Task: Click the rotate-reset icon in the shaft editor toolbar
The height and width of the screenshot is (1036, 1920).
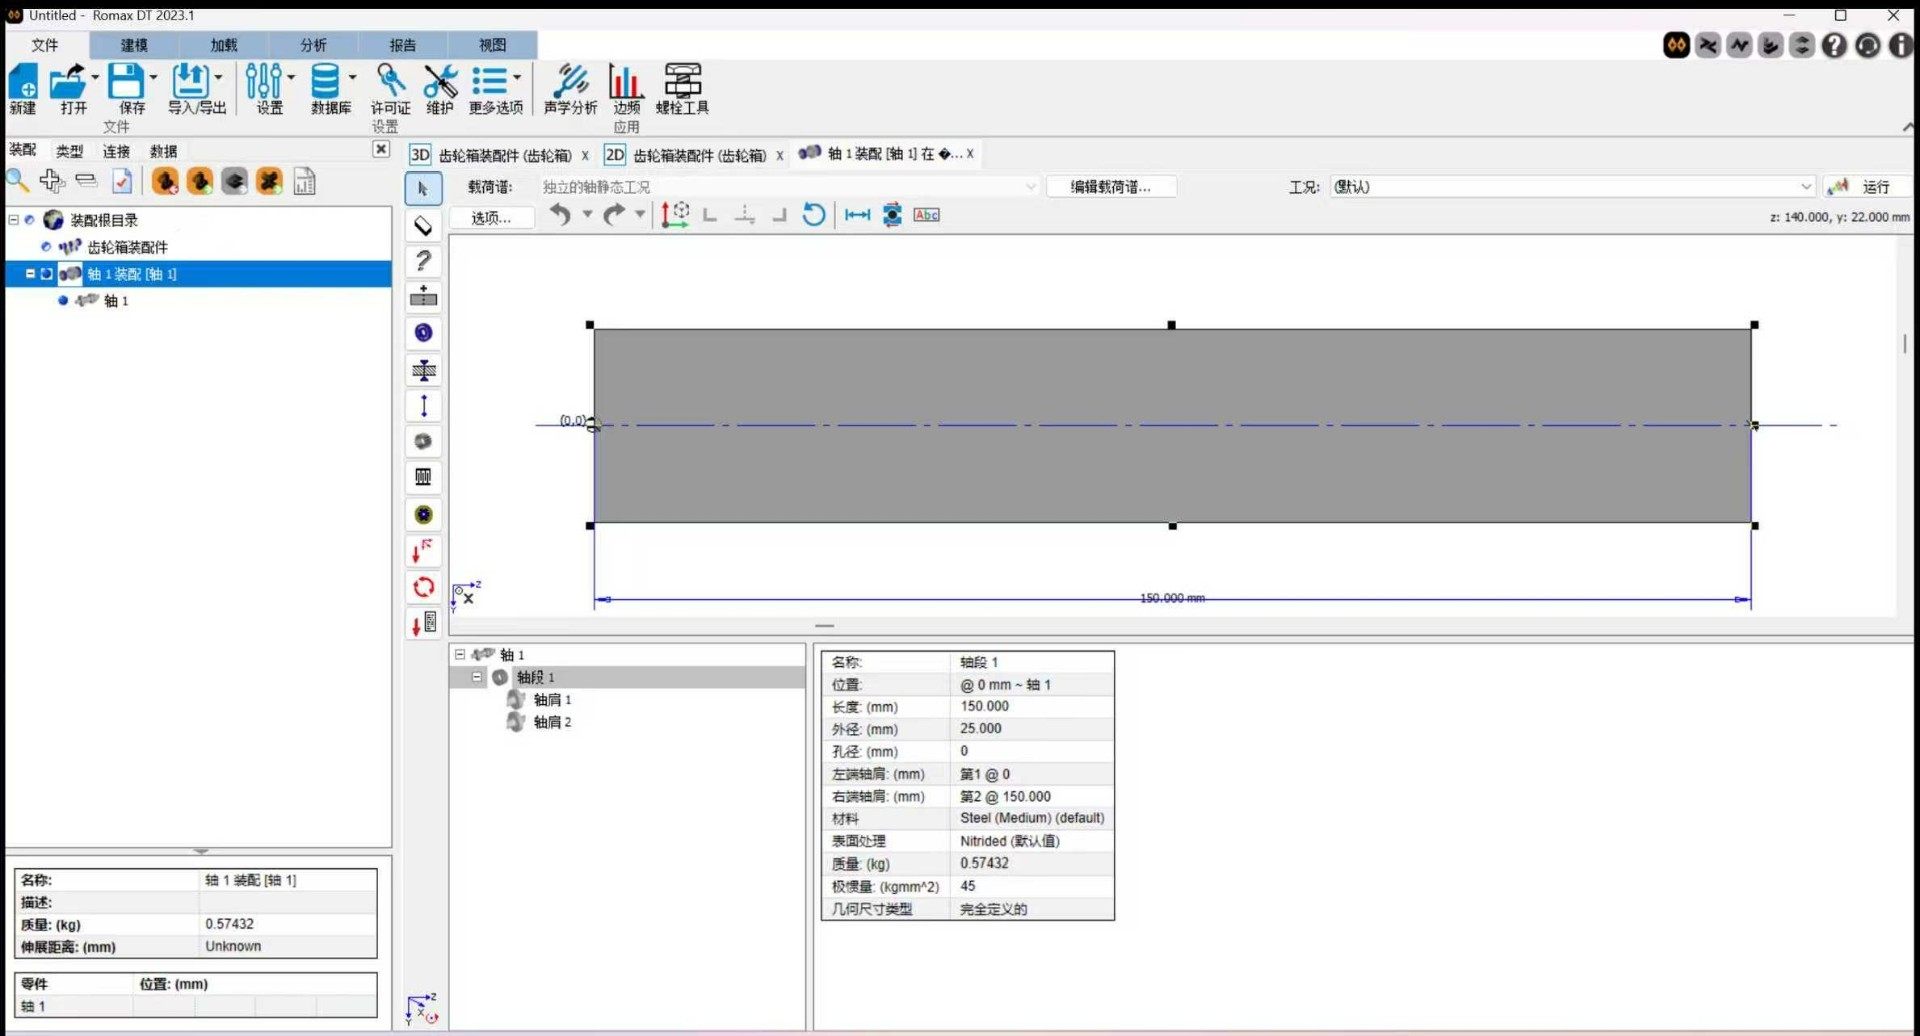Action: 814,215
